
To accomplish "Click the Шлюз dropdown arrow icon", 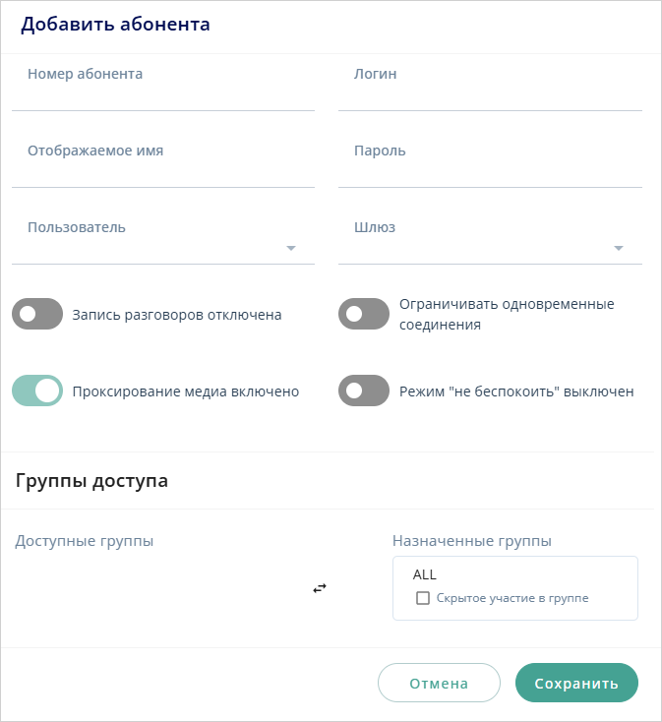I will click(618, 248).
